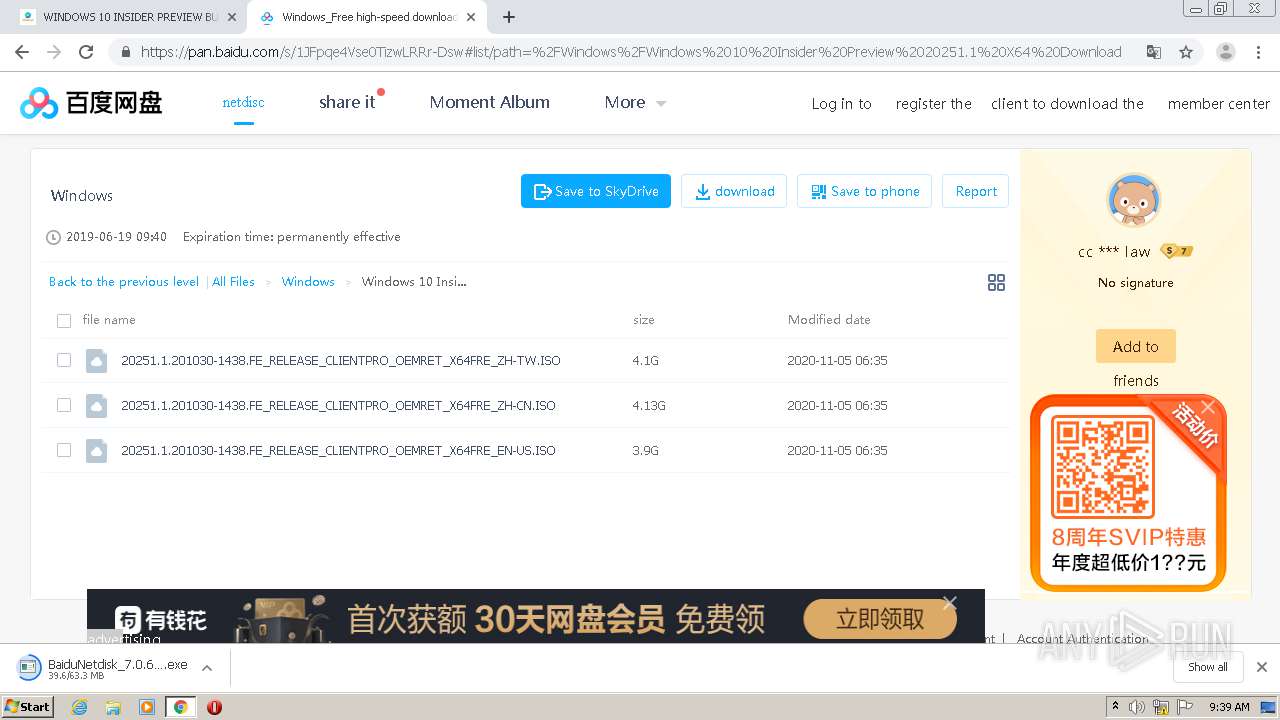The image size is (1280, 720).
Task: Open the Windows Start menu
Action: pos(28,706)
